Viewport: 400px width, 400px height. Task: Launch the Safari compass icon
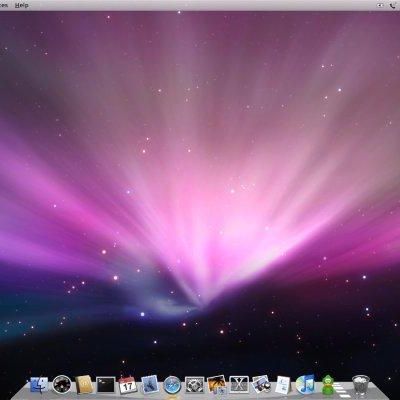[x=172, y=385]
